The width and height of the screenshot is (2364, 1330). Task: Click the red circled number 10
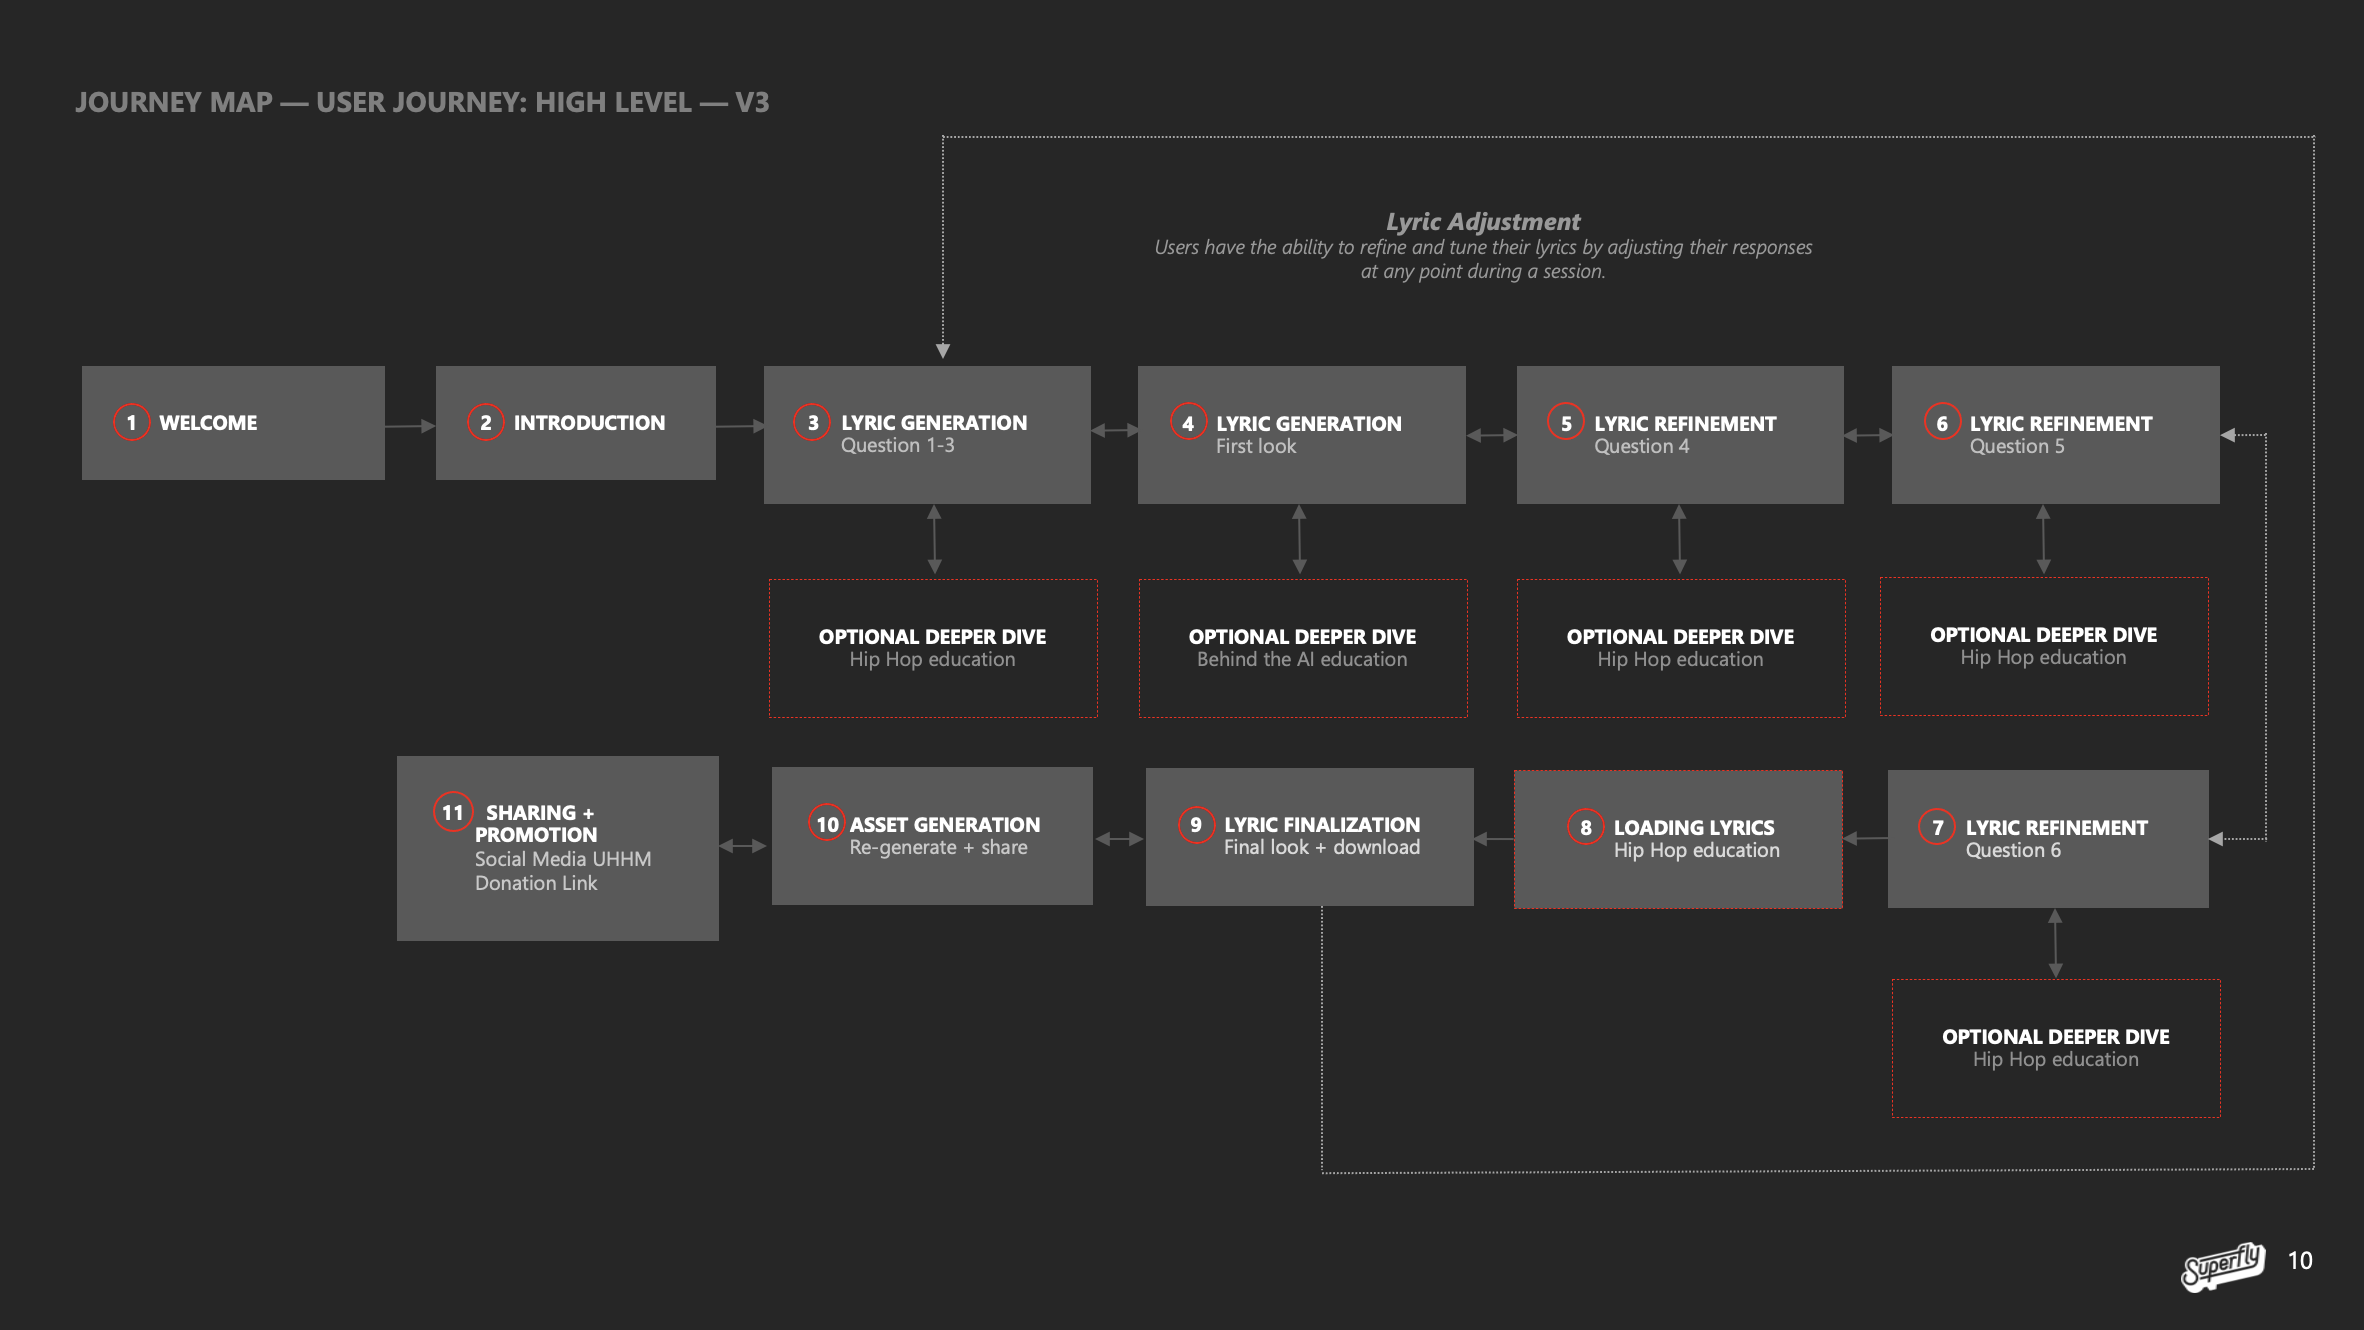coord(827,824)
